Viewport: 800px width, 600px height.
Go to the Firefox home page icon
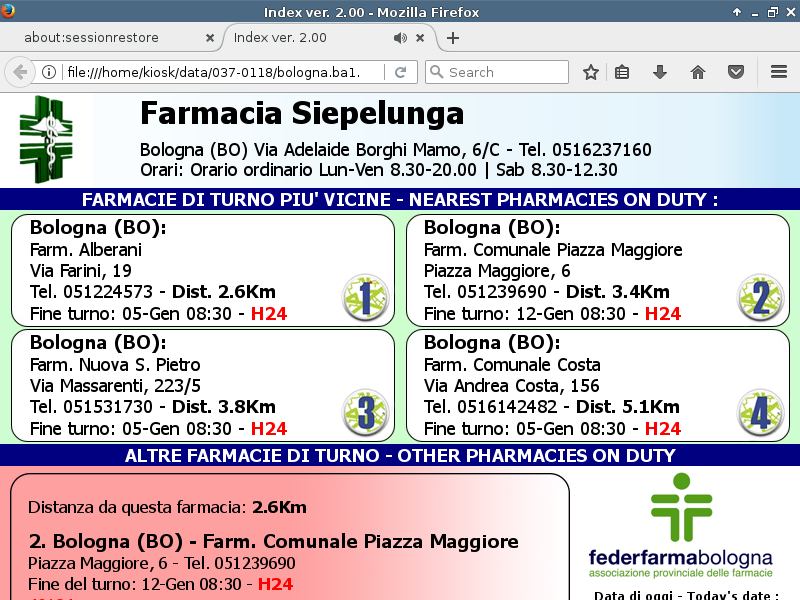(698, 72)
